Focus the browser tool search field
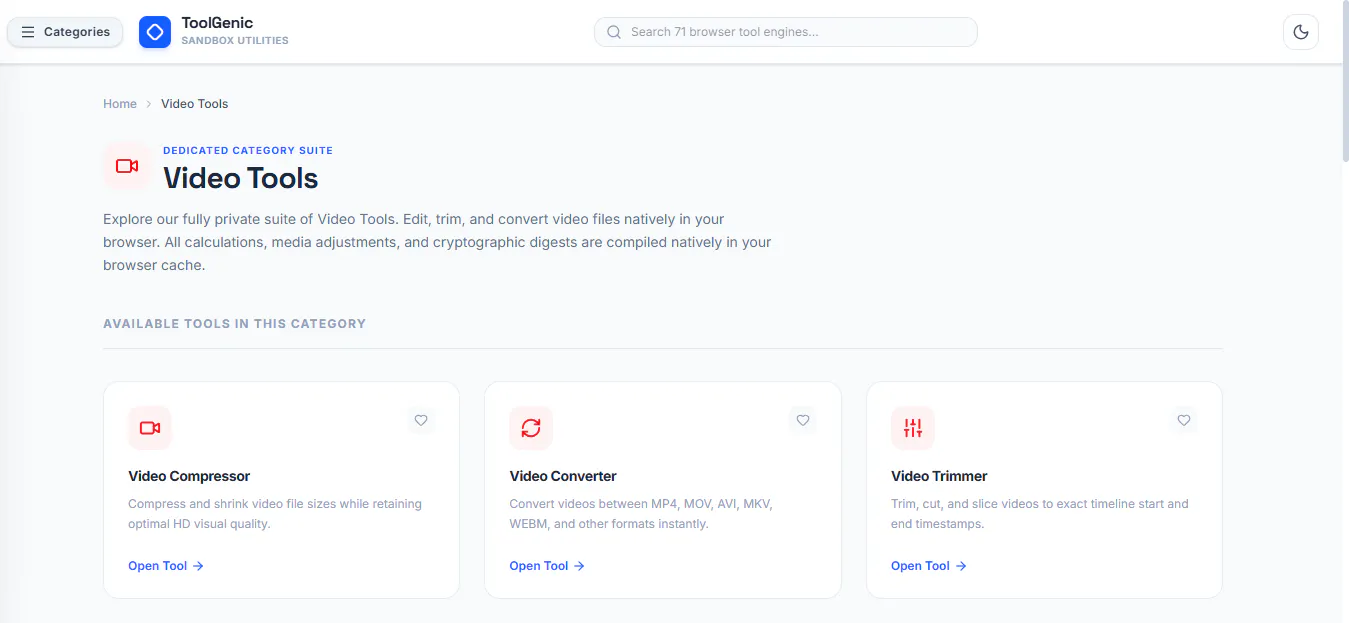Screen dimensions: 1349x623 pos(785,32)
